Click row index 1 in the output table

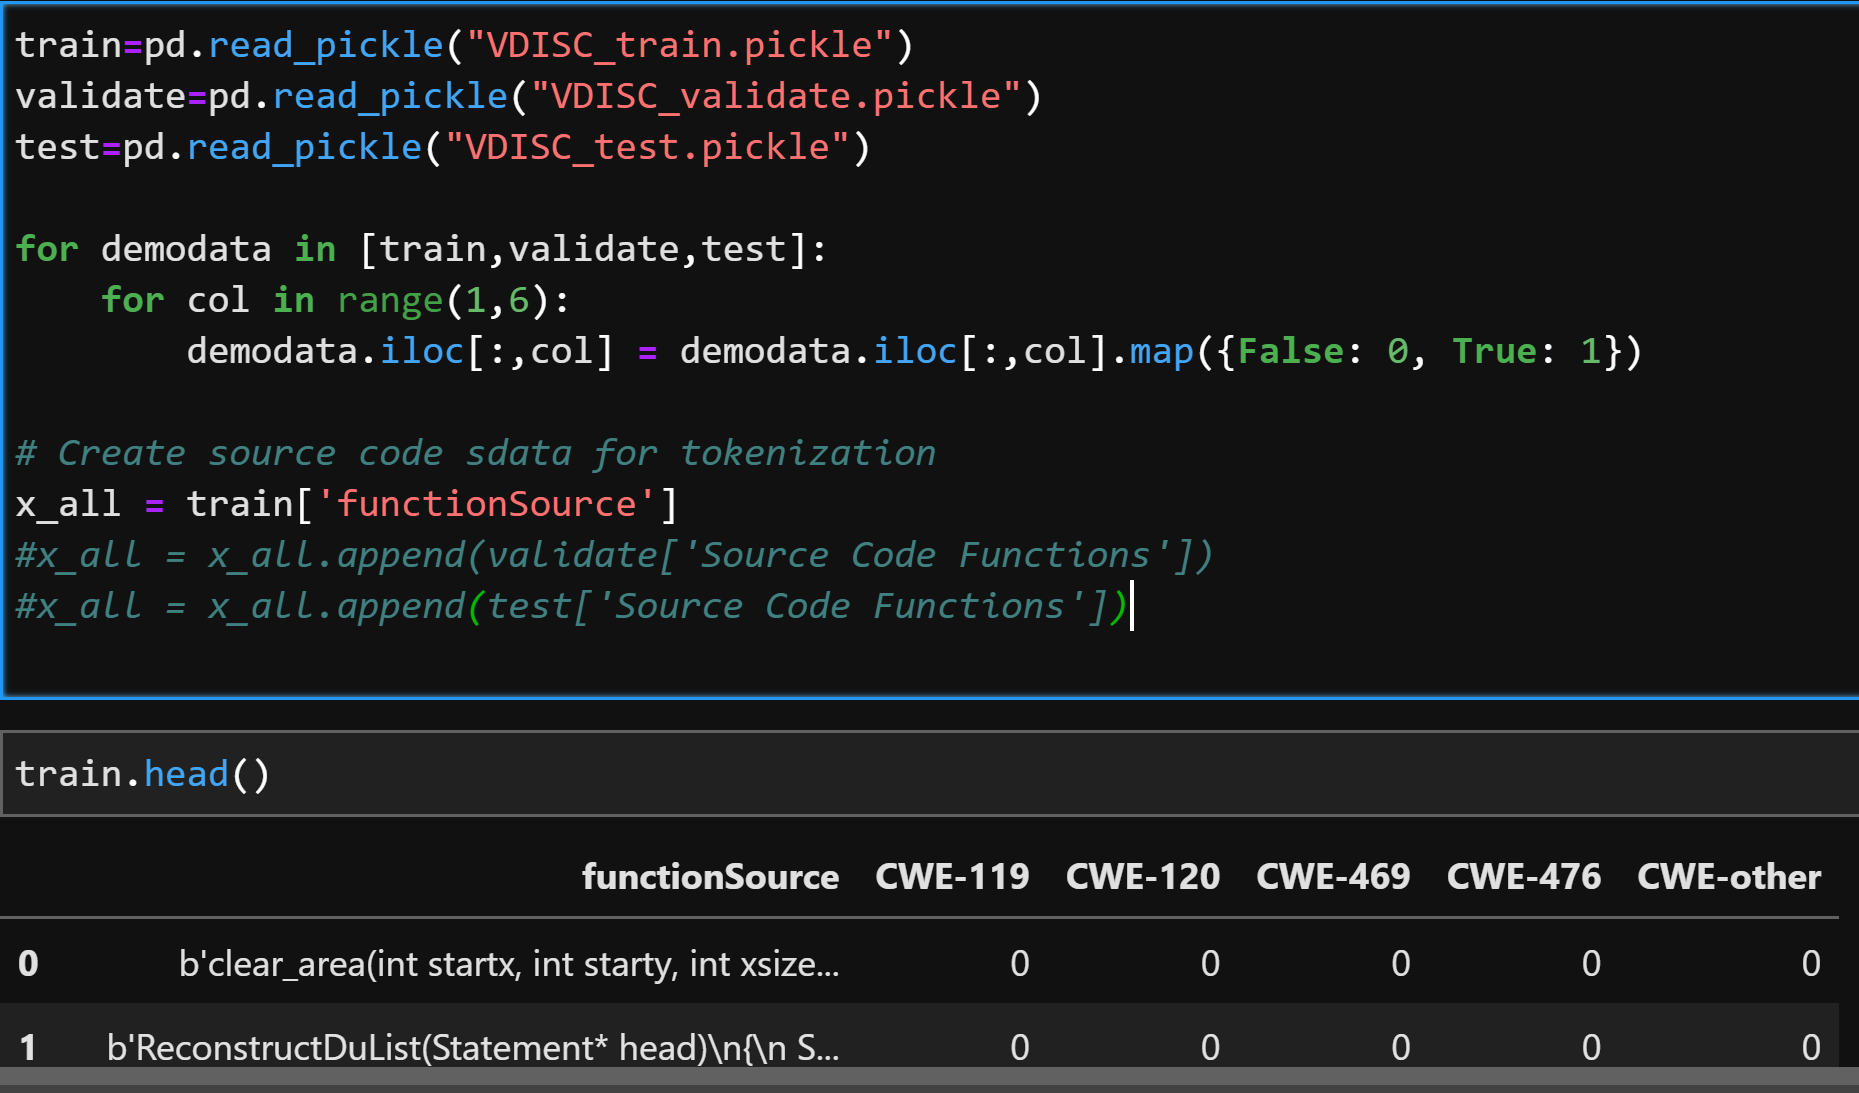tap(27, 1047)
